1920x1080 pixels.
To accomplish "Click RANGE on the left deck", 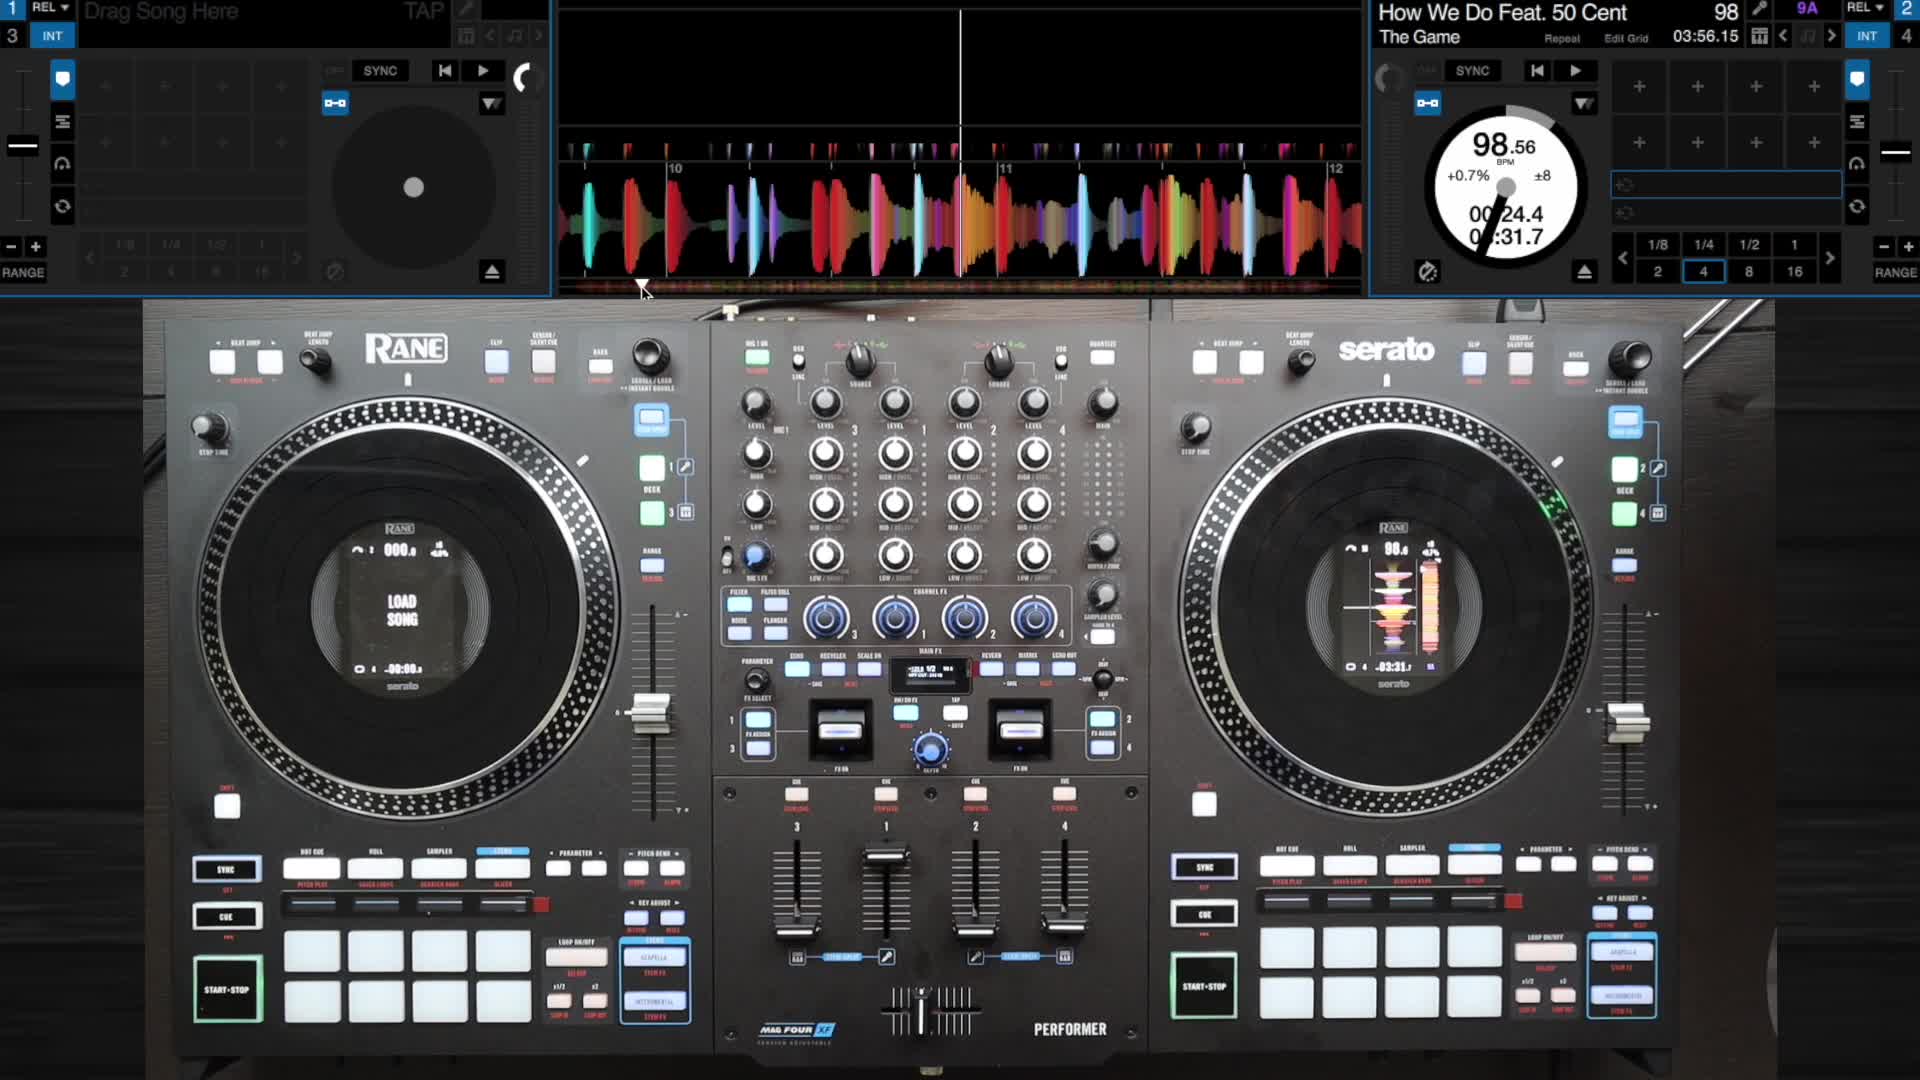I will coord(23,273).
